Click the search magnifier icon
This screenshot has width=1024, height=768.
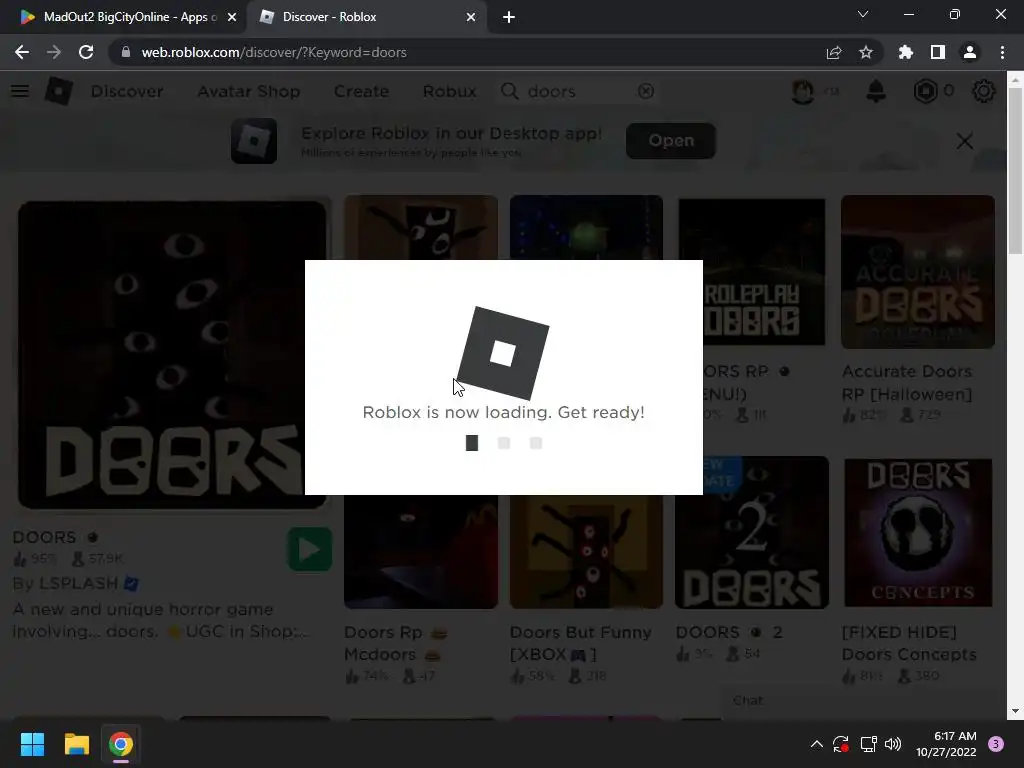509,91
